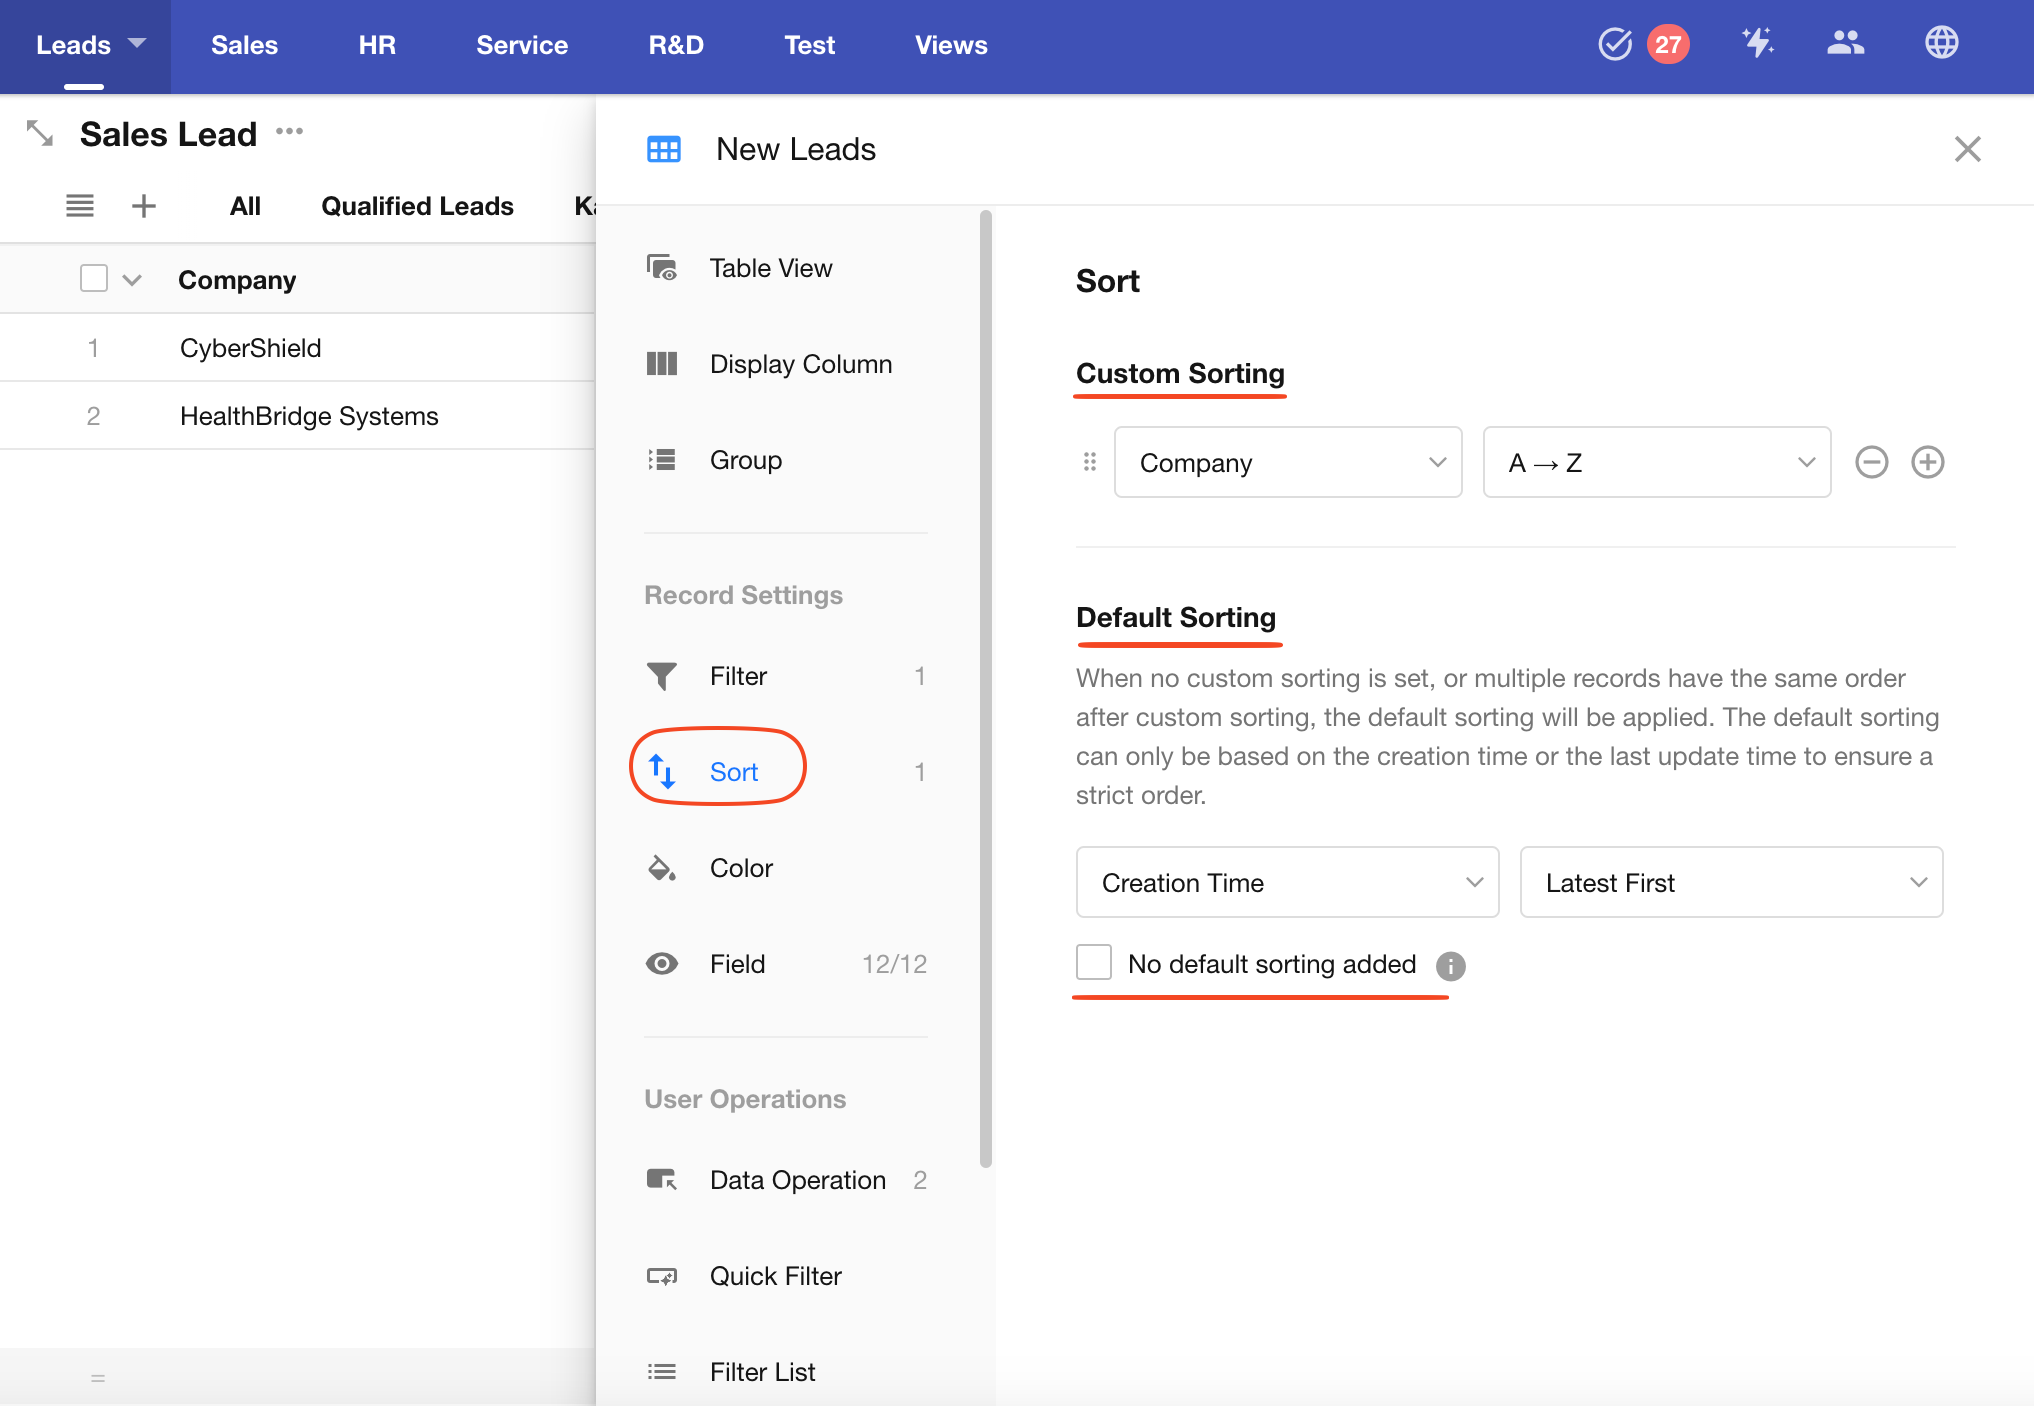The image size is (2034, 1406).
Task: Click the expand arrows beside Sales Lead
Action: [40, 133]
